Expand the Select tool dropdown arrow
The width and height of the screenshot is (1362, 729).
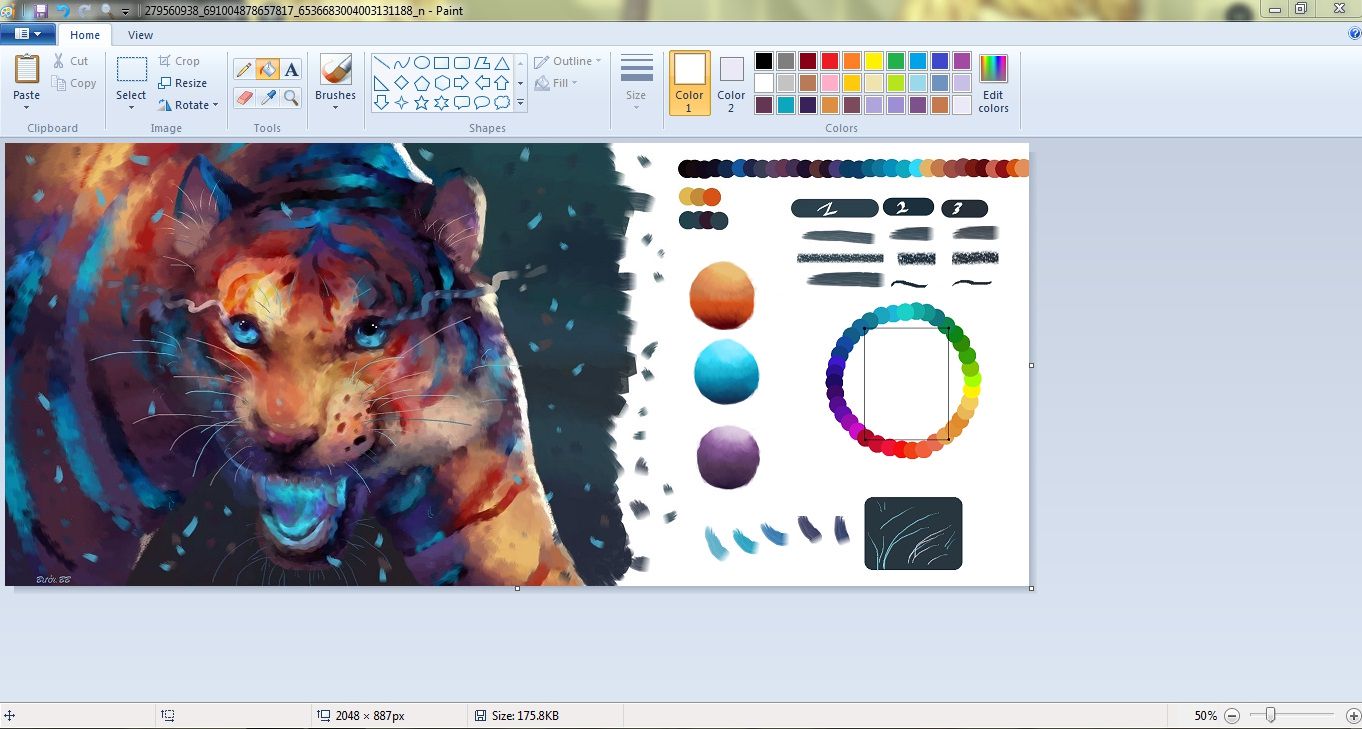point(131,107)
